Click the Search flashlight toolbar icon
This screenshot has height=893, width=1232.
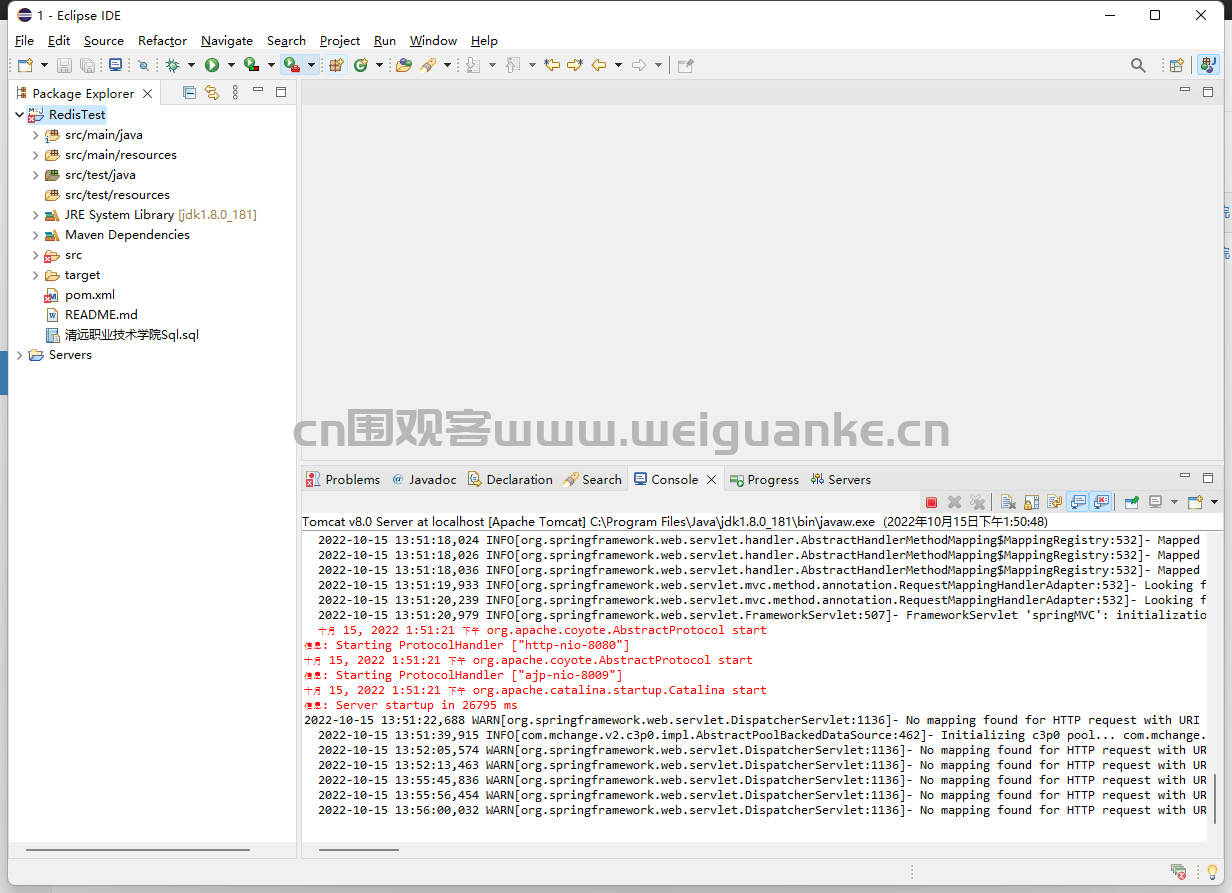tap(428, 65)
